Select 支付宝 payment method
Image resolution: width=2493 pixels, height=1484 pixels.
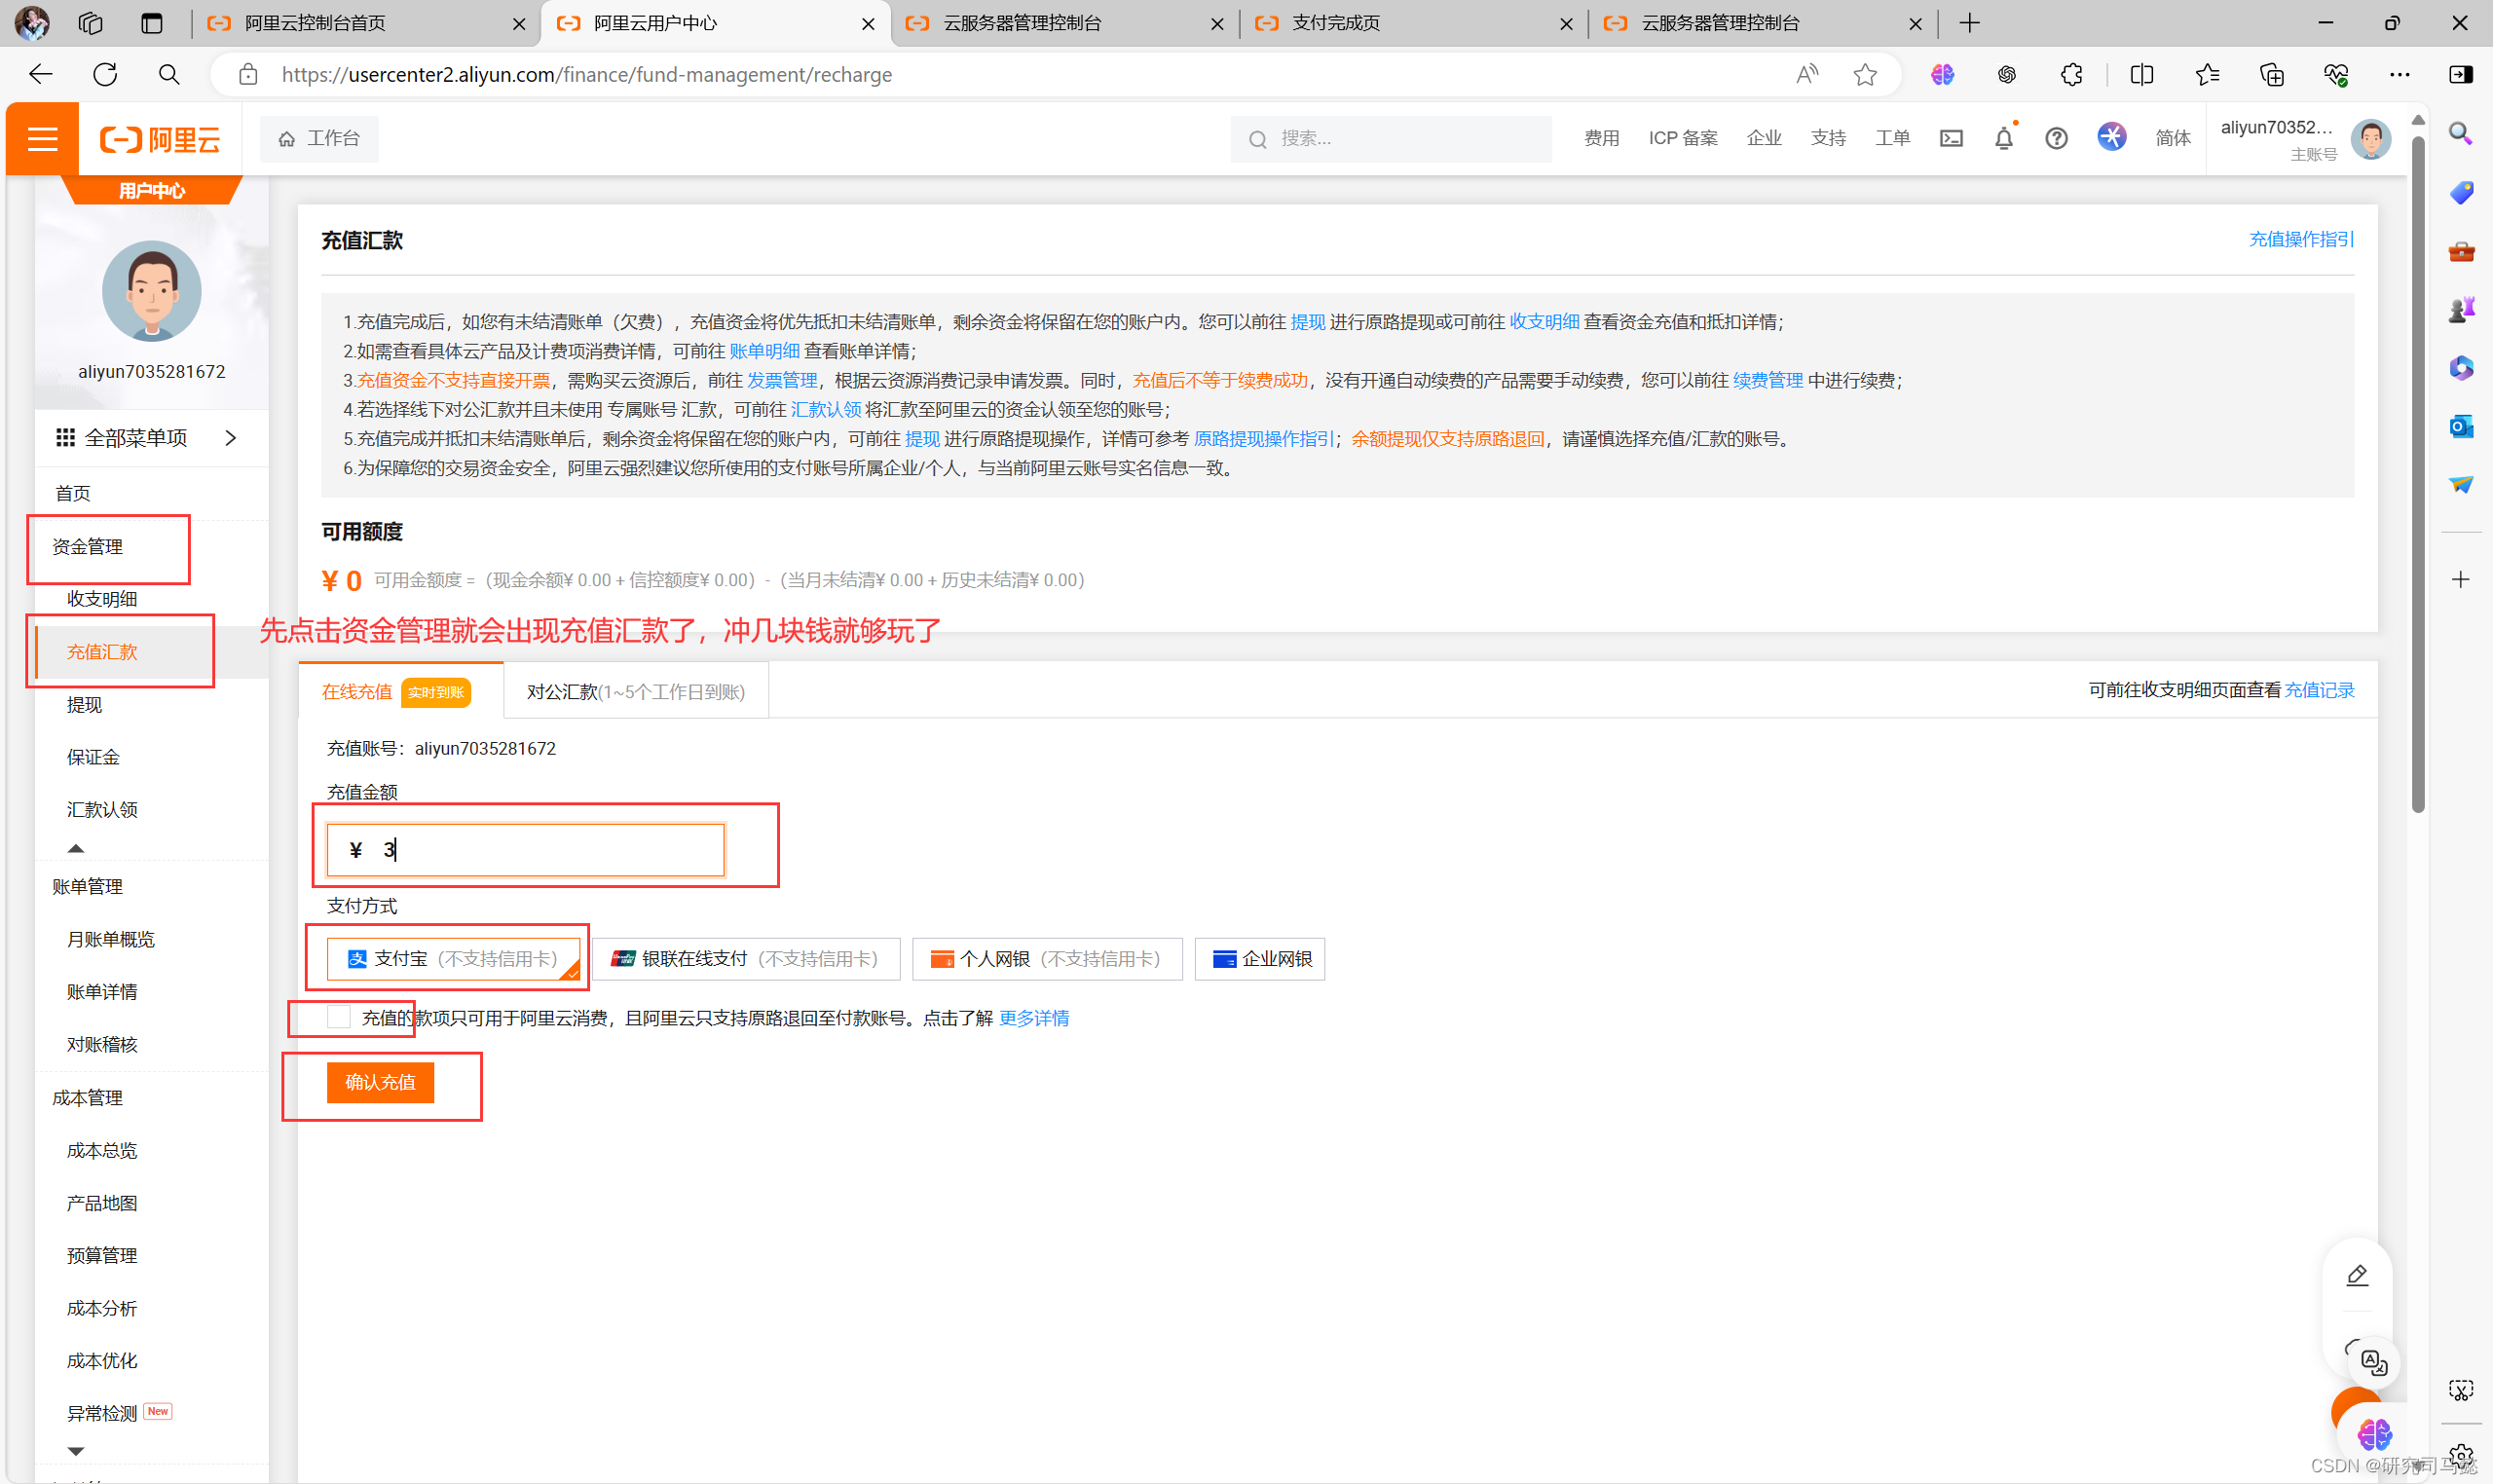point(454,959)
